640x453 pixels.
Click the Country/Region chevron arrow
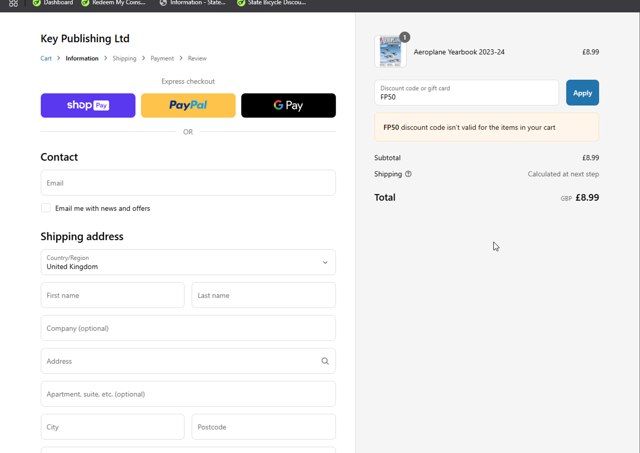point(325,262)
